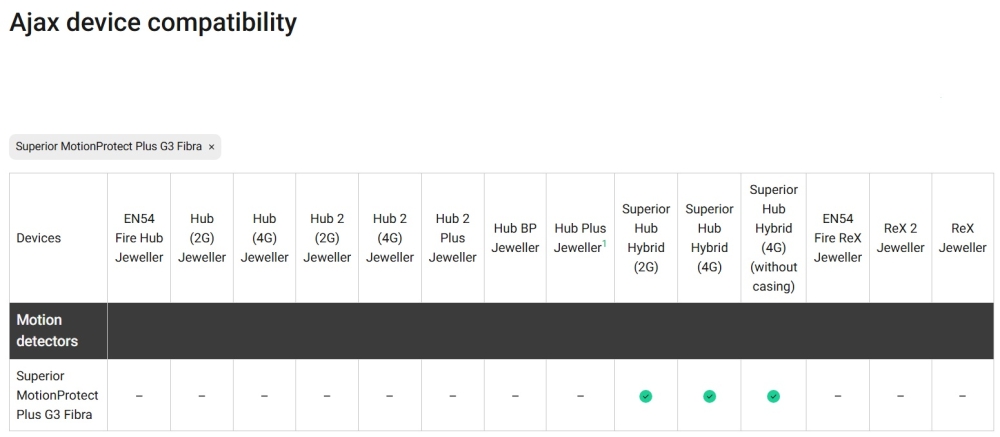Click the Hub BP Jeweller column header
Image resolution: width=1000 pixels, height=437 pixels.
[515, 238]
